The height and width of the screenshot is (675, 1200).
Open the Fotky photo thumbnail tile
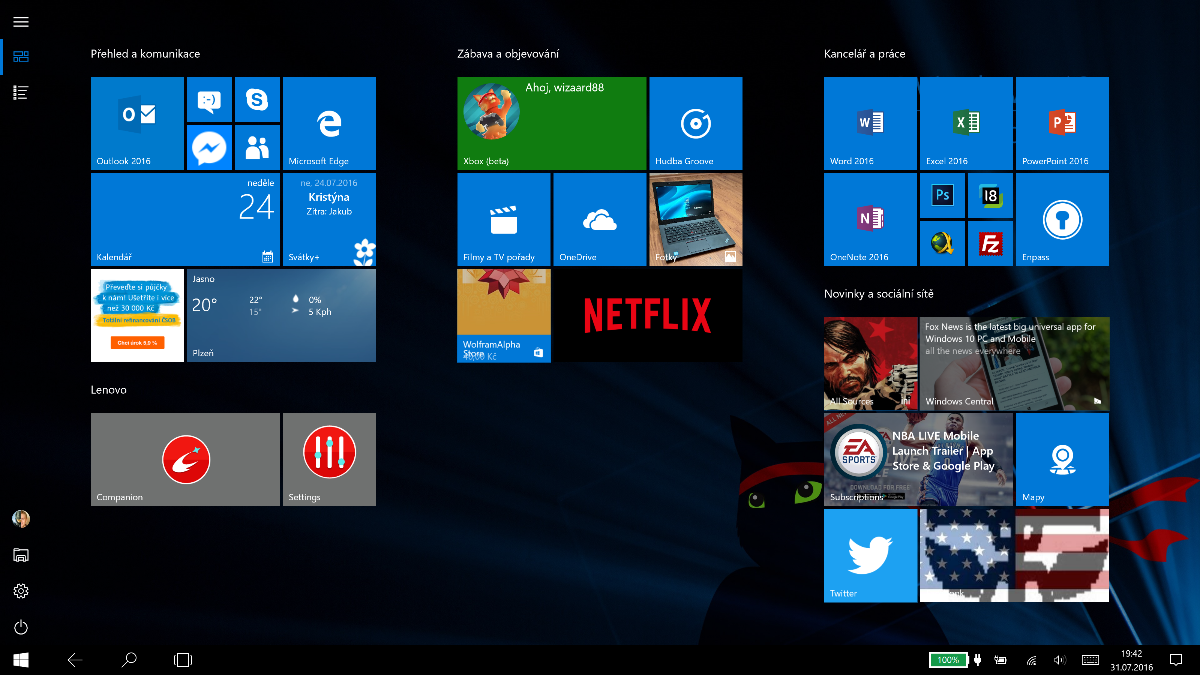695,219
